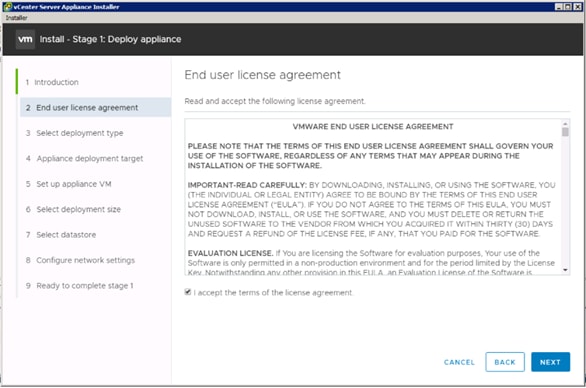
Task: Click the EVALUATION LICENSE paragraph heading
Action: click(x=230, y=253)
